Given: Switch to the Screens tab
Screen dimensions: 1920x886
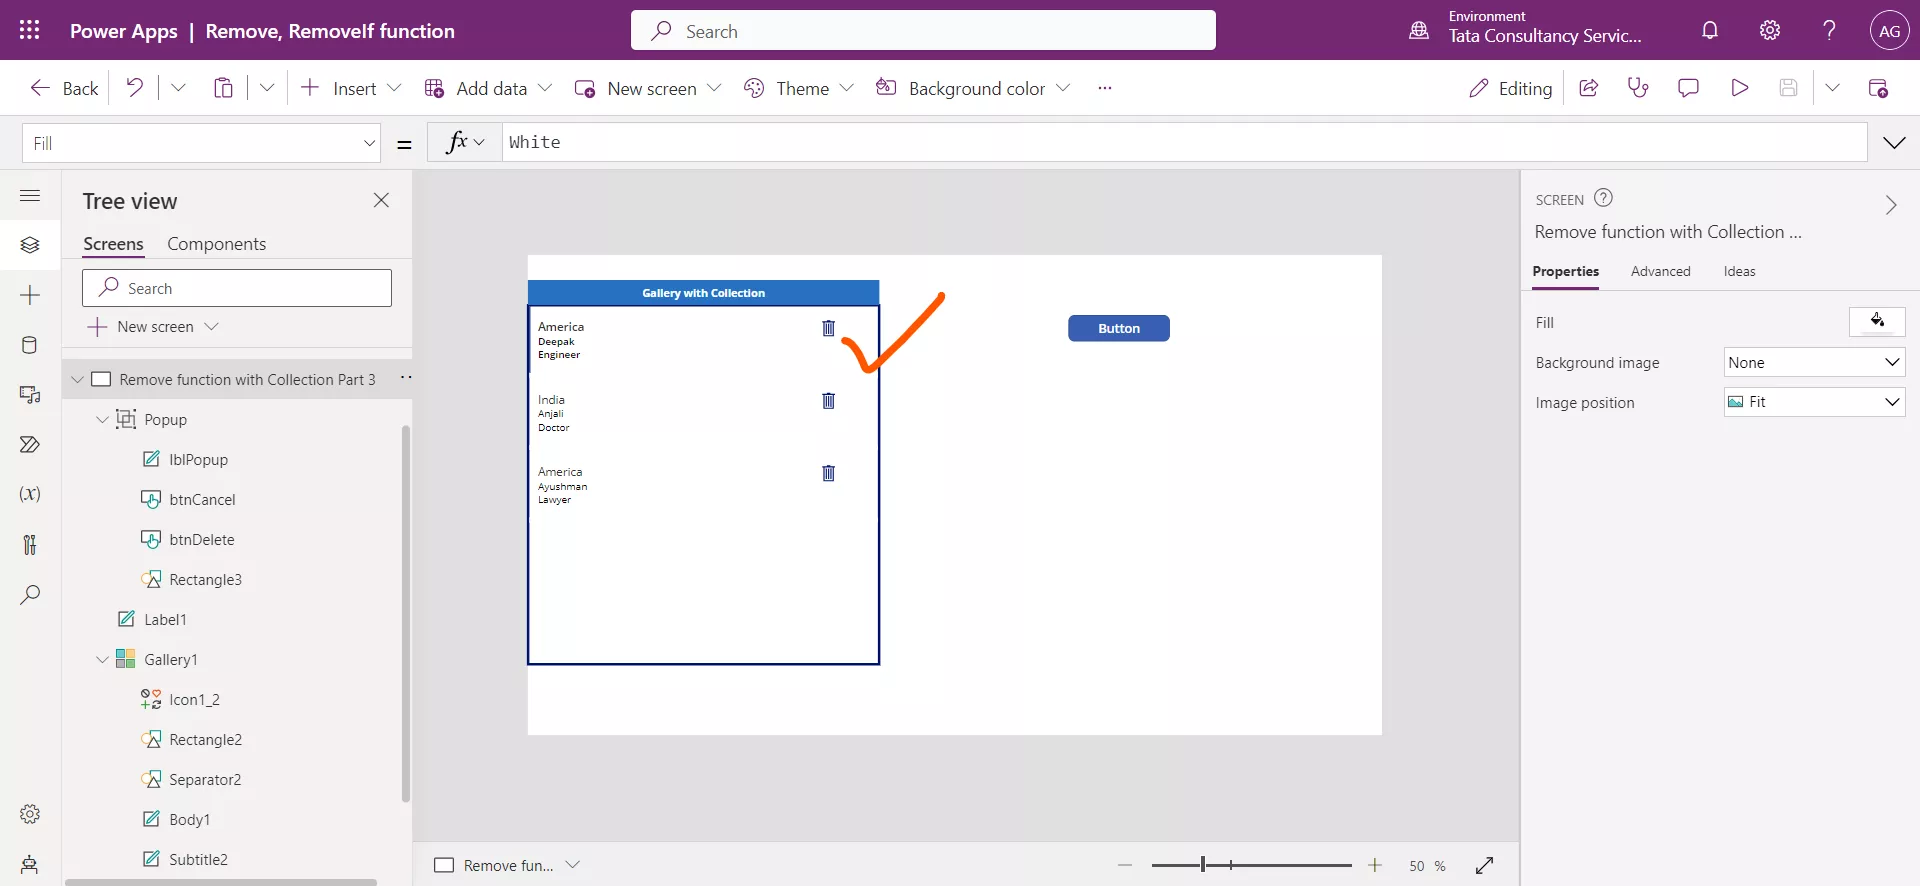Looking at the screenshot, I should [x=113, y=244].
